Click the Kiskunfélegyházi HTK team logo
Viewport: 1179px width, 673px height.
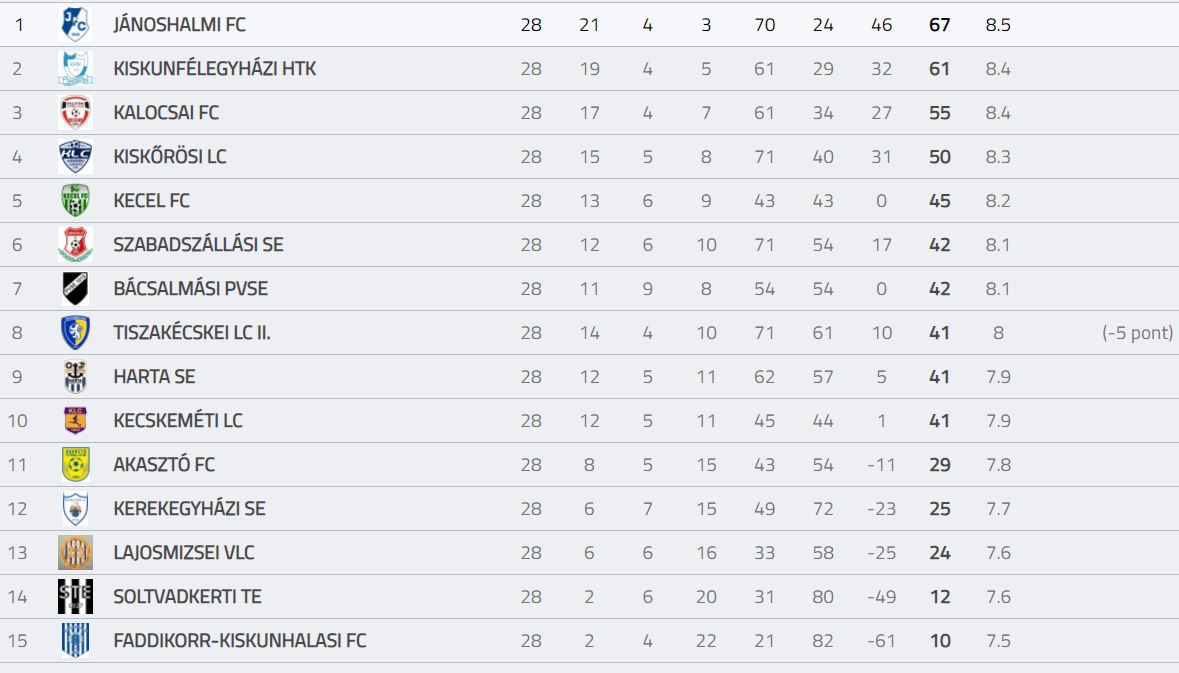click(75, 68)
